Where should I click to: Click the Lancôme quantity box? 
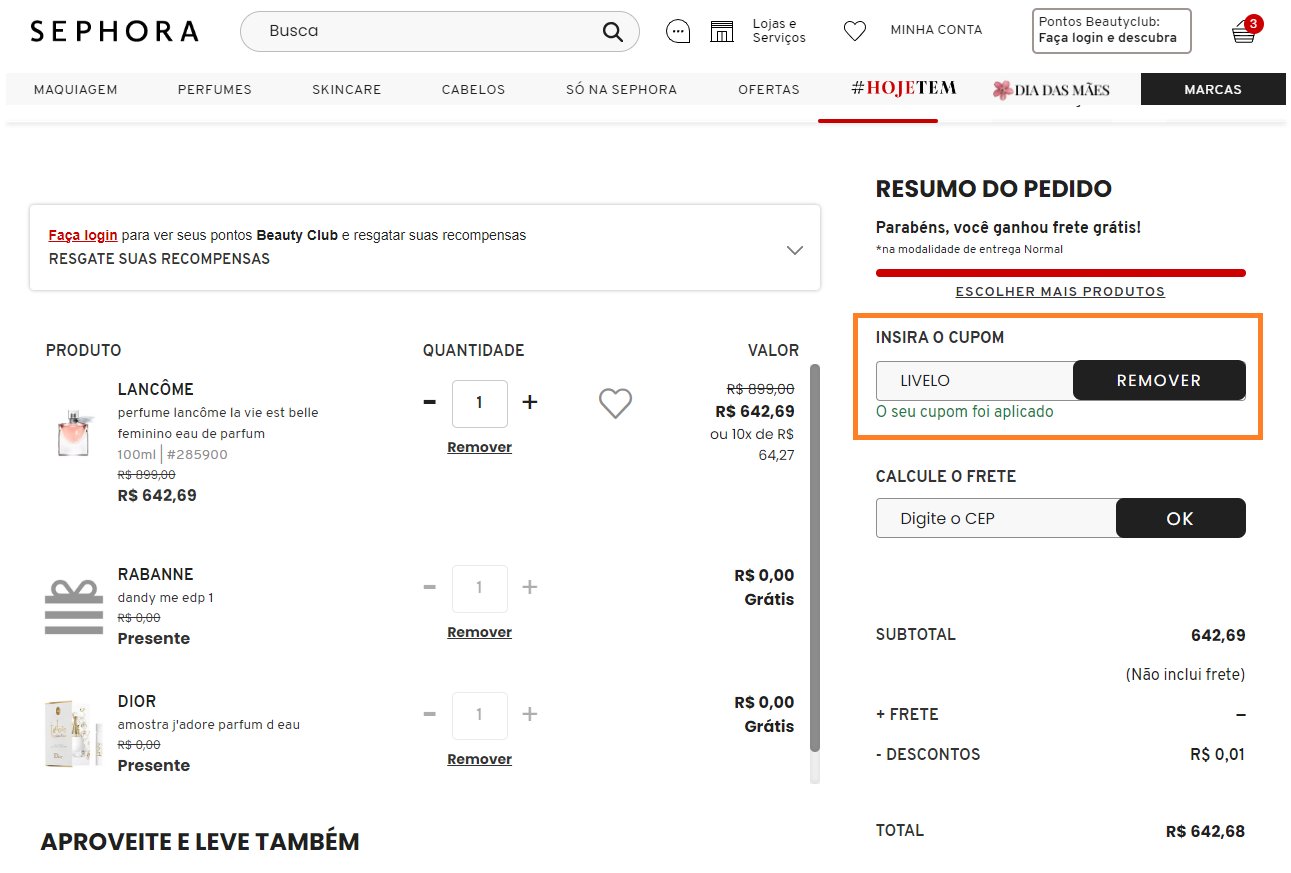tap(479, 403)
